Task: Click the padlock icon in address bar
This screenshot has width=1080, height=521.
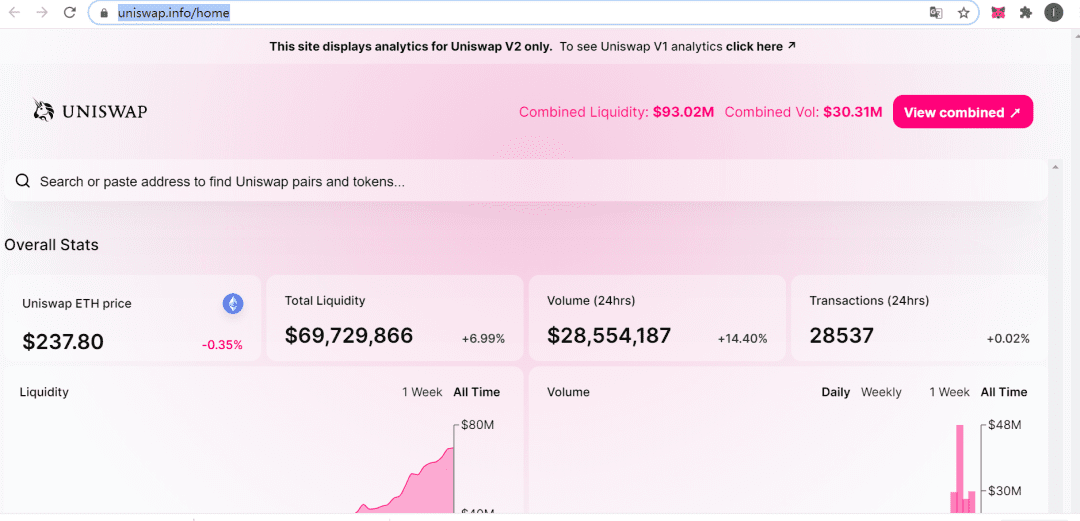Action: click(x=105, y=12)
